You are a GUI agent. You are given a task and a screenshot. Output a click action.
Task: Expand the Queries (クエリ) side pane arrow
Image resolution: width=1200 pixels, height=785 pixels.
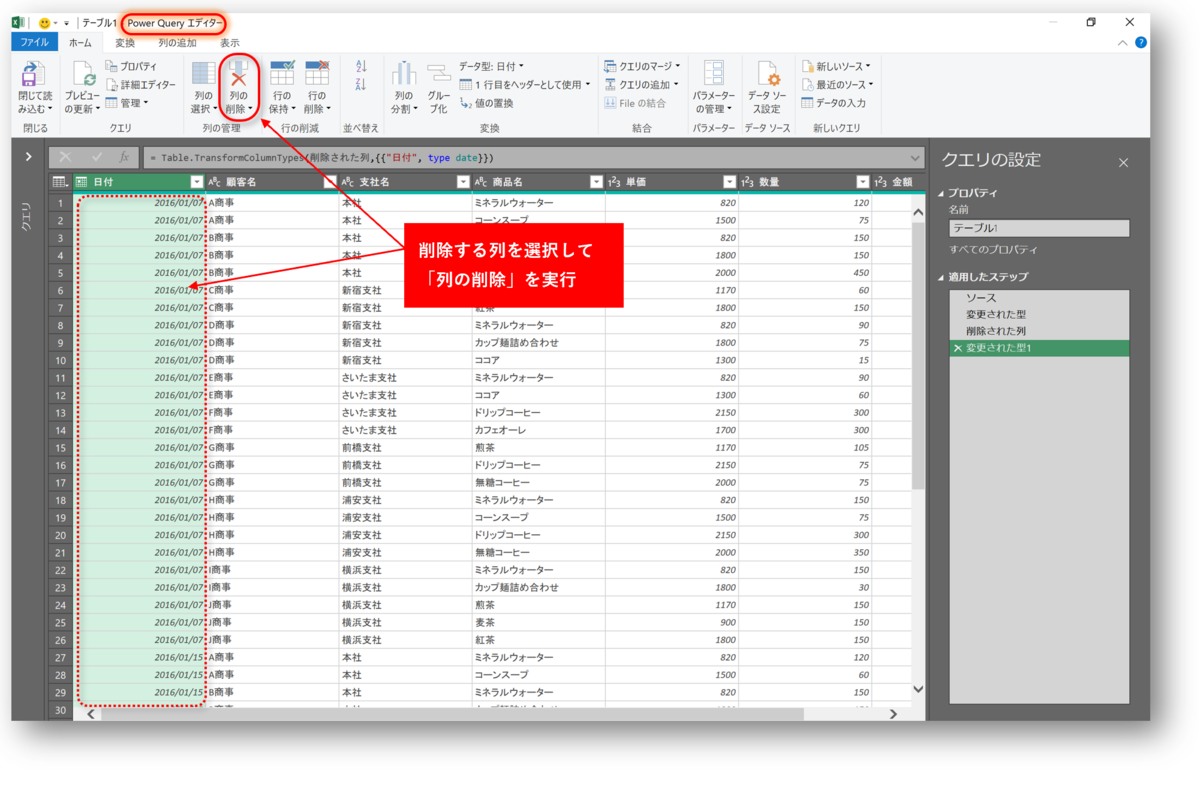pyautogui.click(x=28, y=157)
